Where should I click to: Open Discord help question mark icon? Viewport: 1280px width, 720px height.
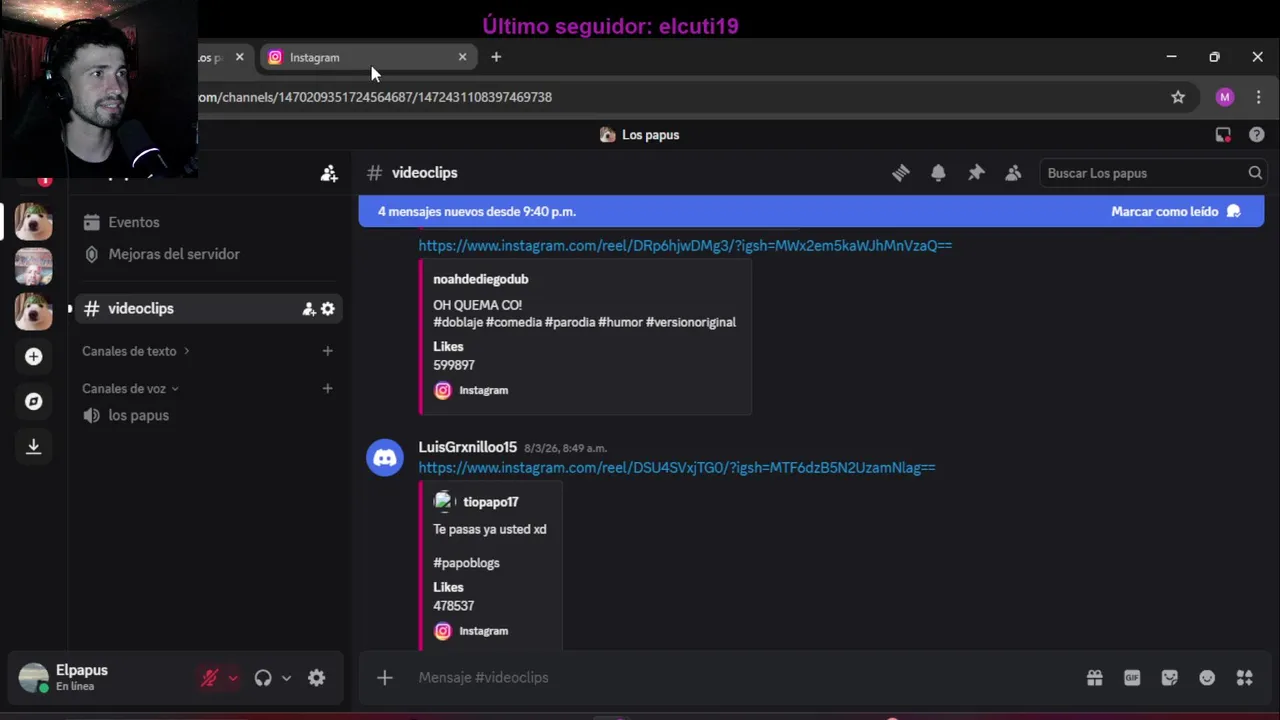(1257, 135)
